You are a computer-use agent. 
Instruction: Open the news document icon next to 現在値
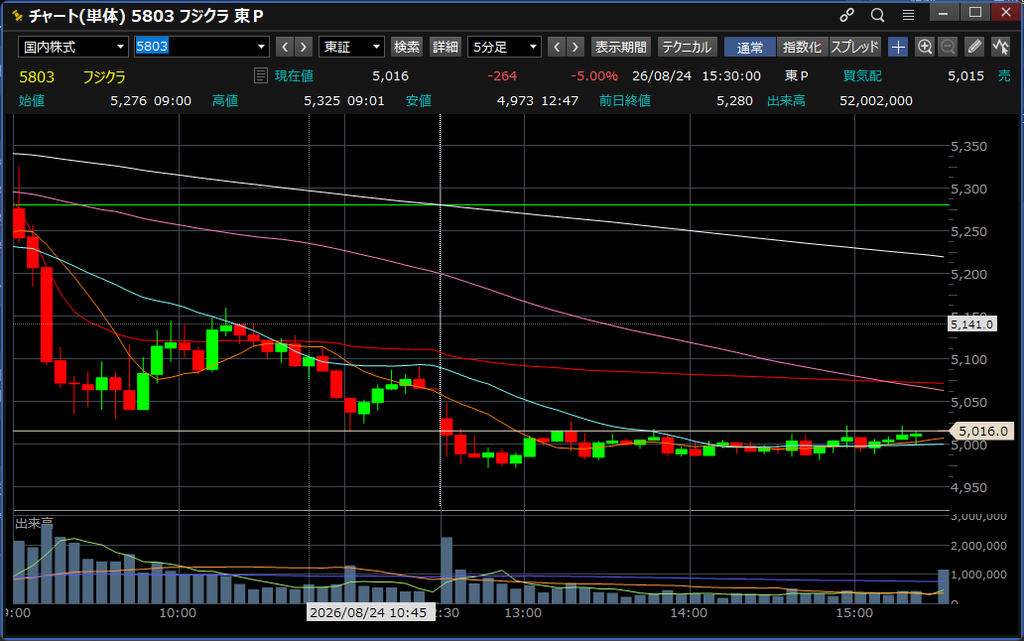point(261,76)
